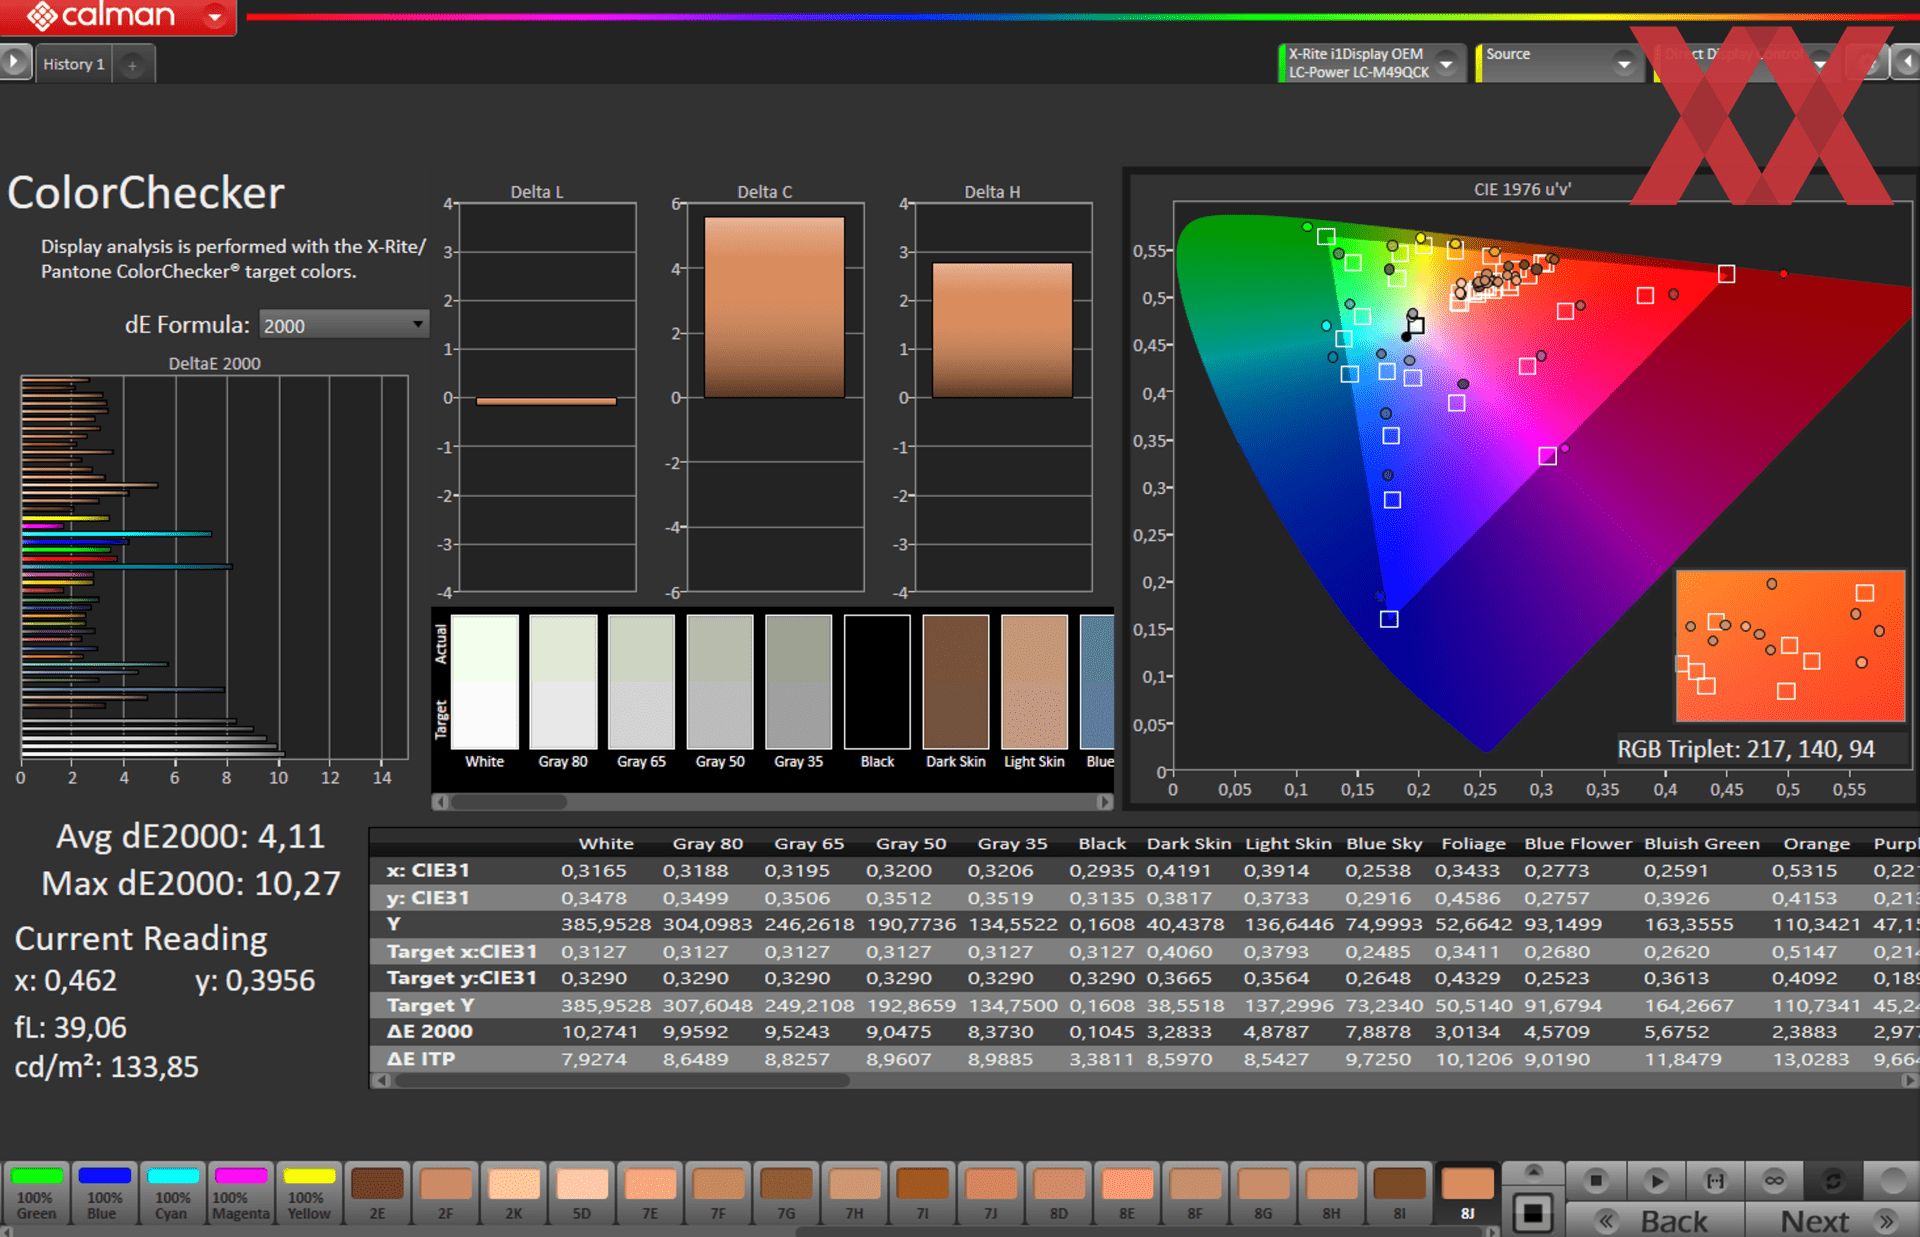Viewport: 1920px width, 1237px height.
Task: Expand the Source dropdown
Action: 1624,64
